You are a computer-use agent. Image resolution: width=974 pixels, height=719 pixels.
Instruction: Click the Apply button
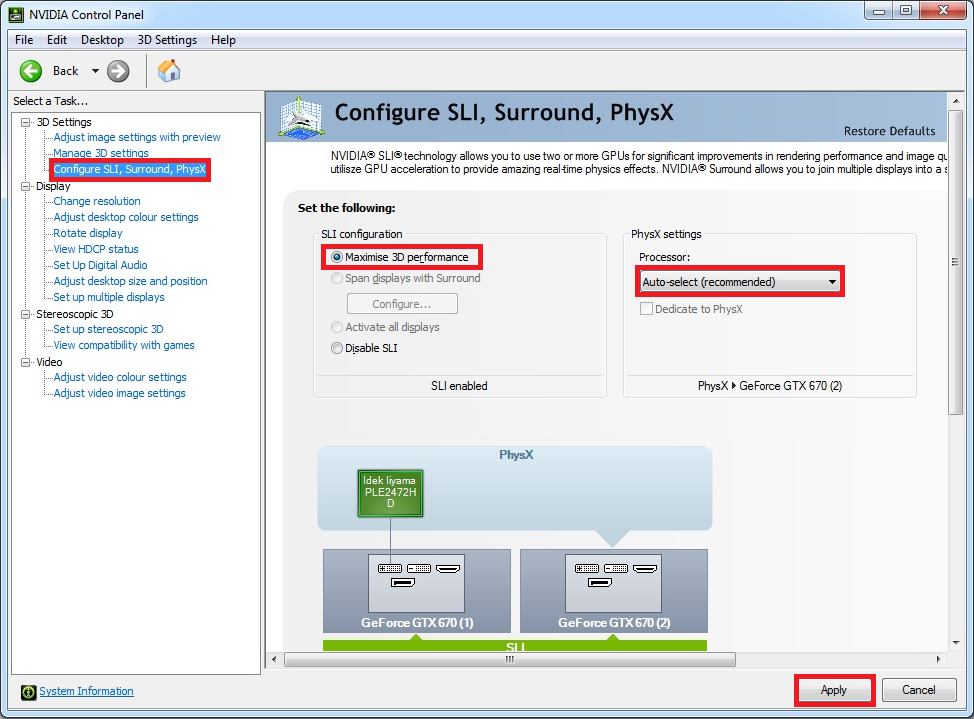coord(833,690)
